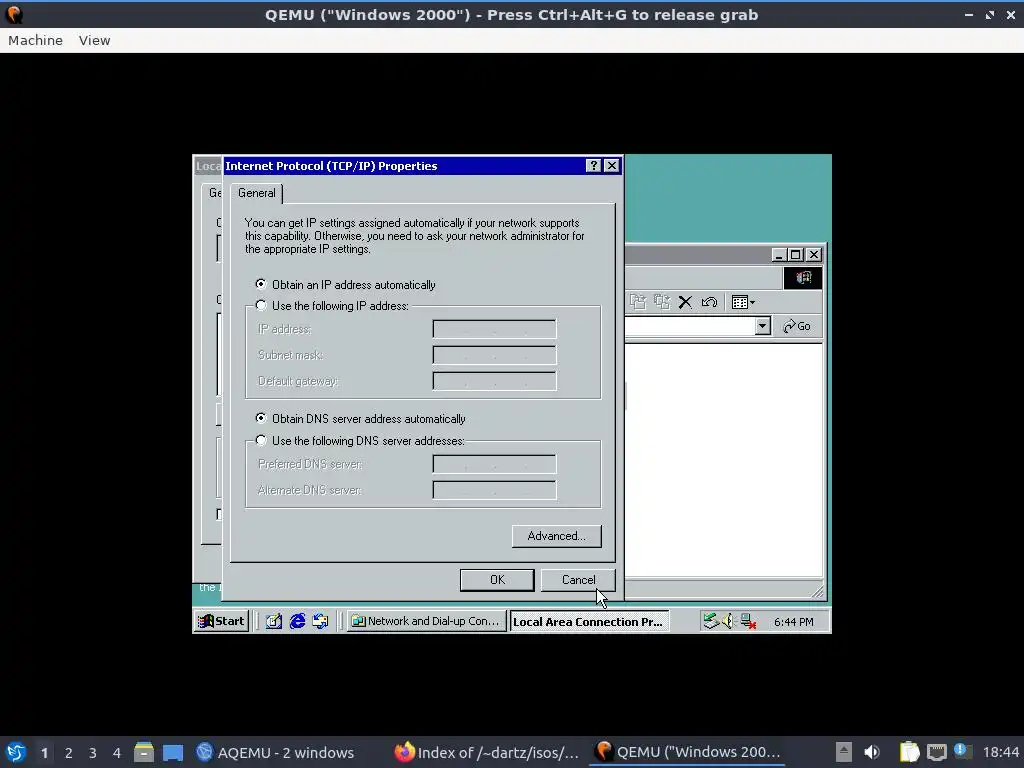1024x768 pixels.
Task: Switch to Firefox Index of ~dartz/isos task
Action: [x=487, y=753]
